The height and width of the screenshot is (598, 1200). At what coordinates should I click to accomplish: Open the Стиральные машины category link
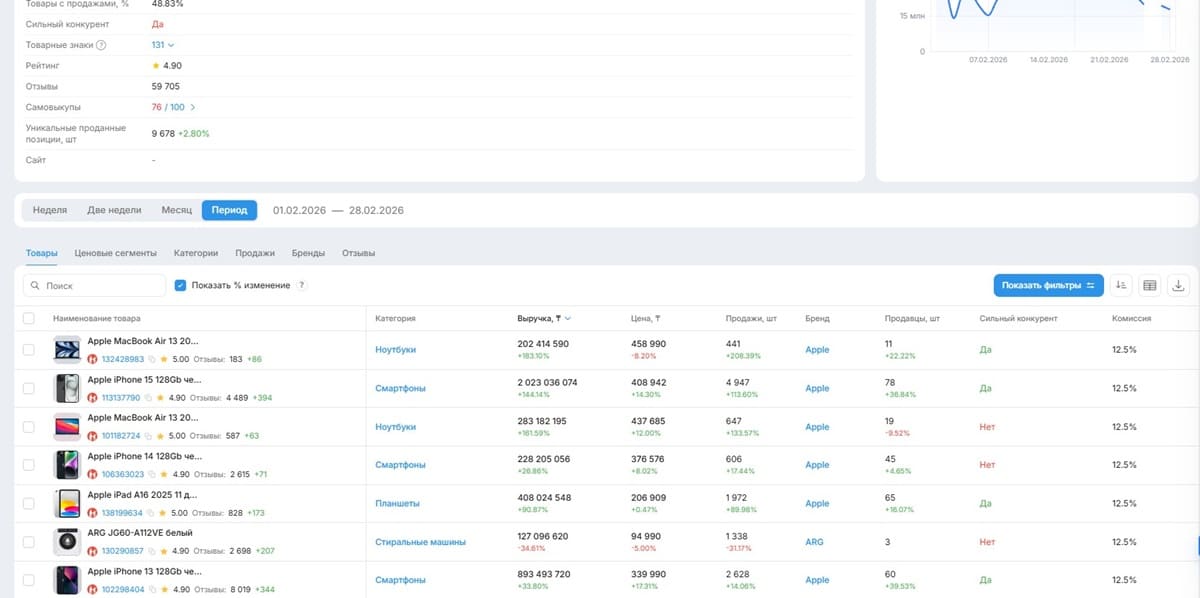[421, 542]
